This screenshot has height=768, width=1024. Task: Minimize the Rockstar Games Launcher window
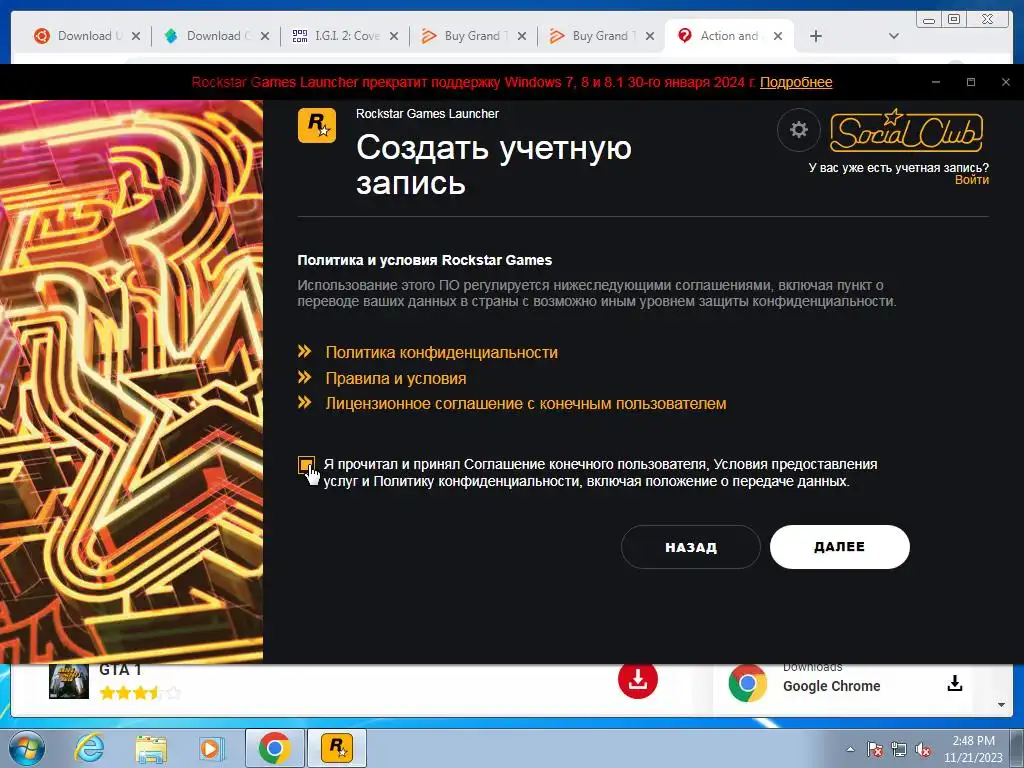(x=936, y=82)
